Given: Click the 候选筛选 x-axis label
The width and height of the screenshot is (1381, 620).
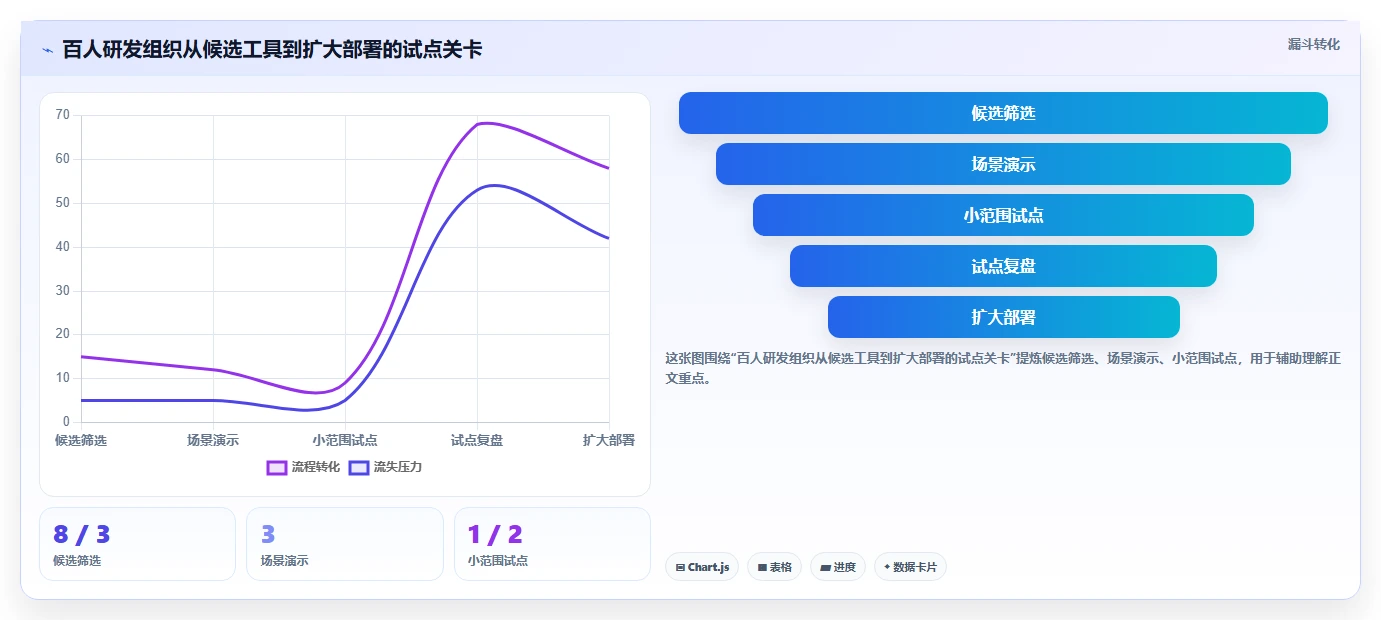Looking at the screenshot, I should pos(81,440).
